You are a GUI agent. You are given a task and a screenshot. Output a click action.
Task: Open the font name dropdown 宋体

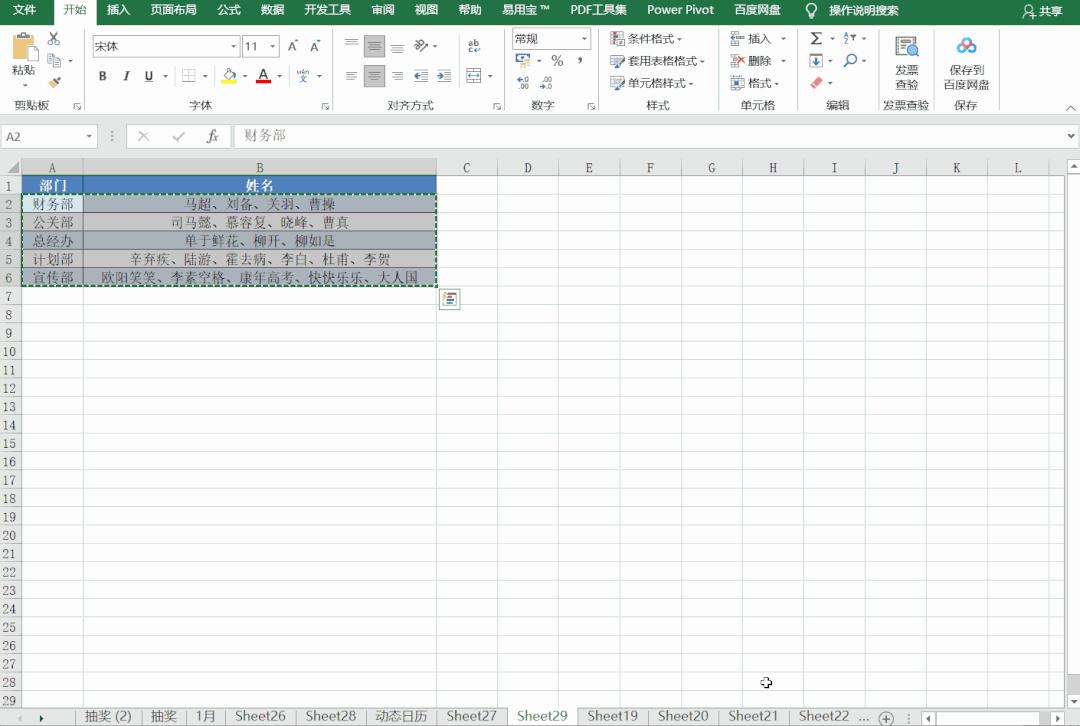click(234, 47)
